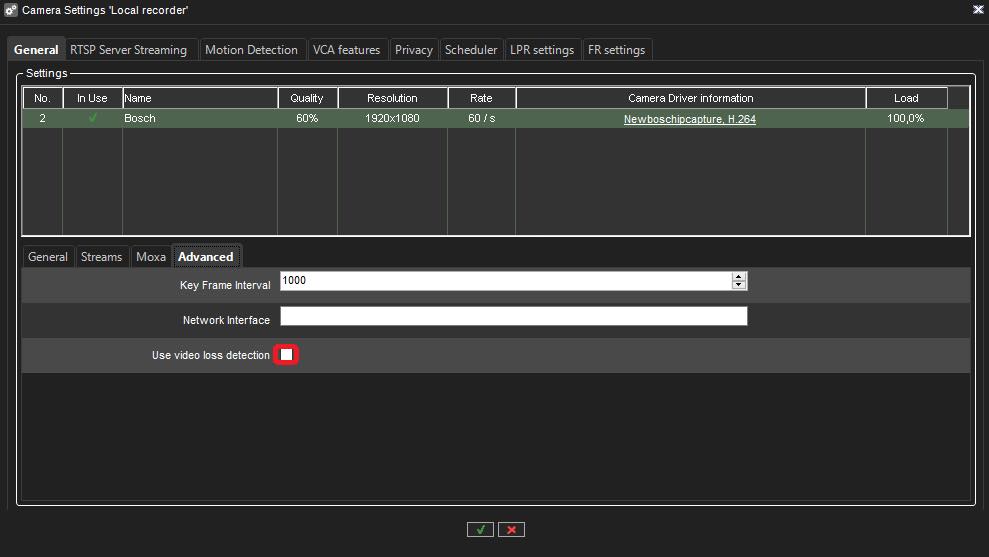Click the green checkmark confirm button
Image resolution: width=989 pixels, height=557 pixels.
click(480, 530)
